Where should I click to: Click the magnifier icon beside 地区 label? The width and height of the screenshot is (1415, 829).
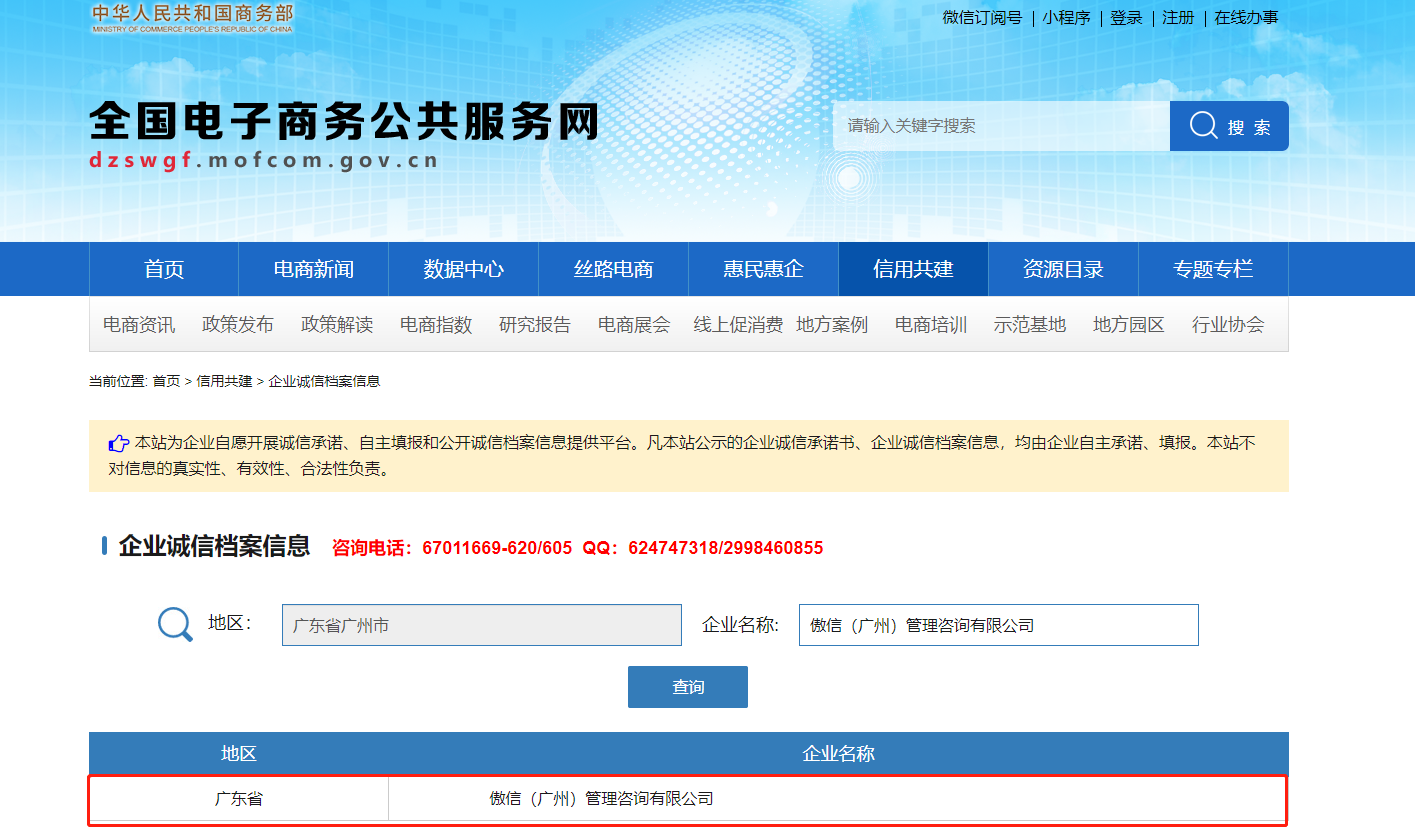tap(175, 625)
